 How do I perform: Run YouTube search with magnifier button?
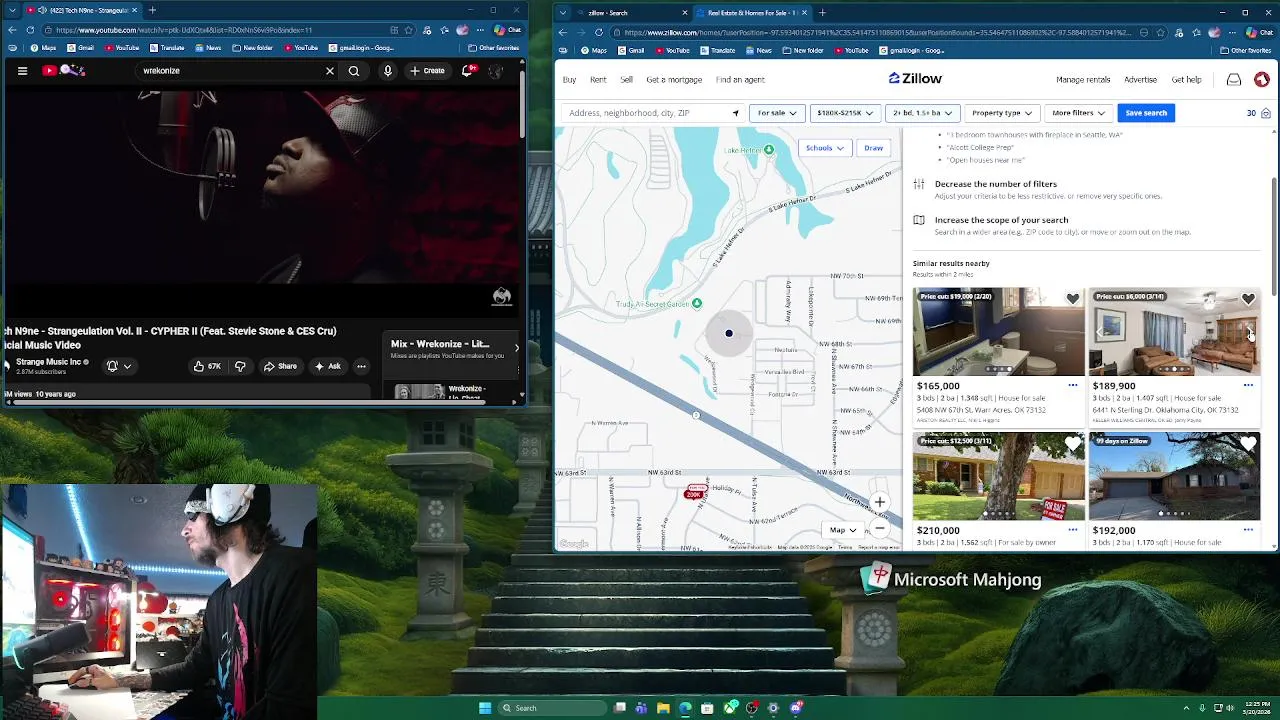click(354, 71)
